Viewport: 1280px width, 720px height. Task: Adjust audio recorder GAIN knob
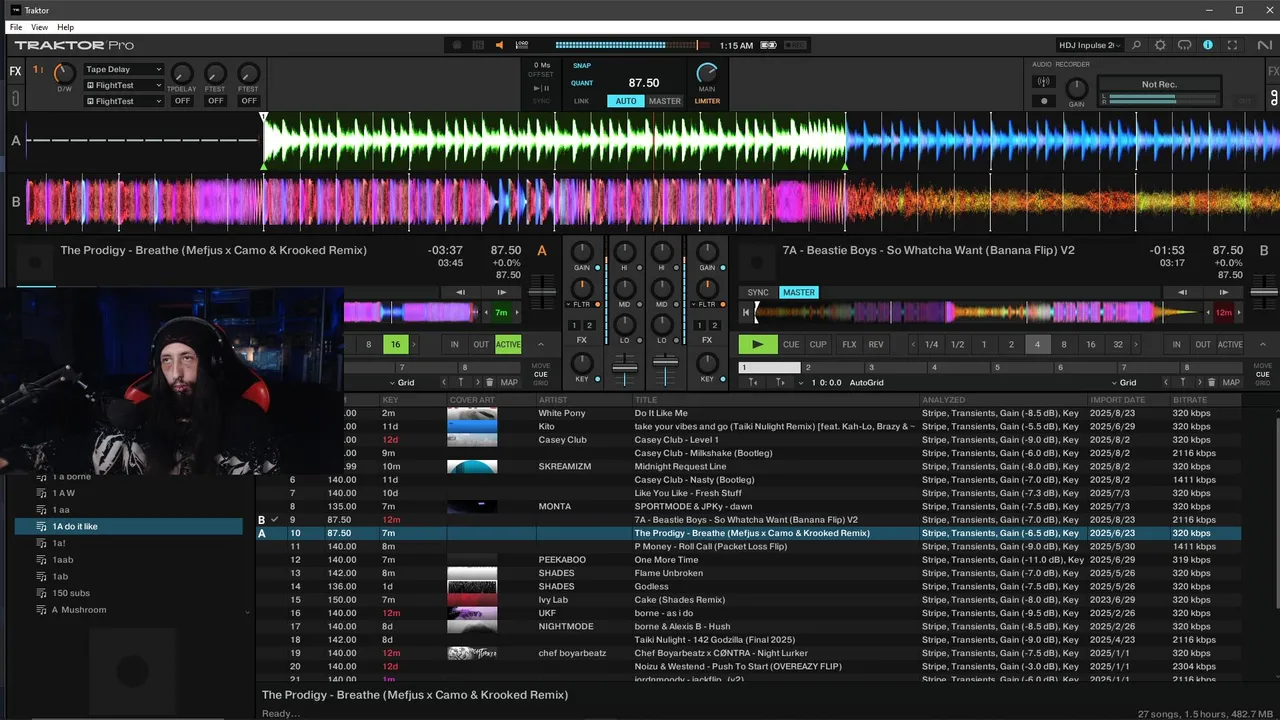coord(1076,88)
